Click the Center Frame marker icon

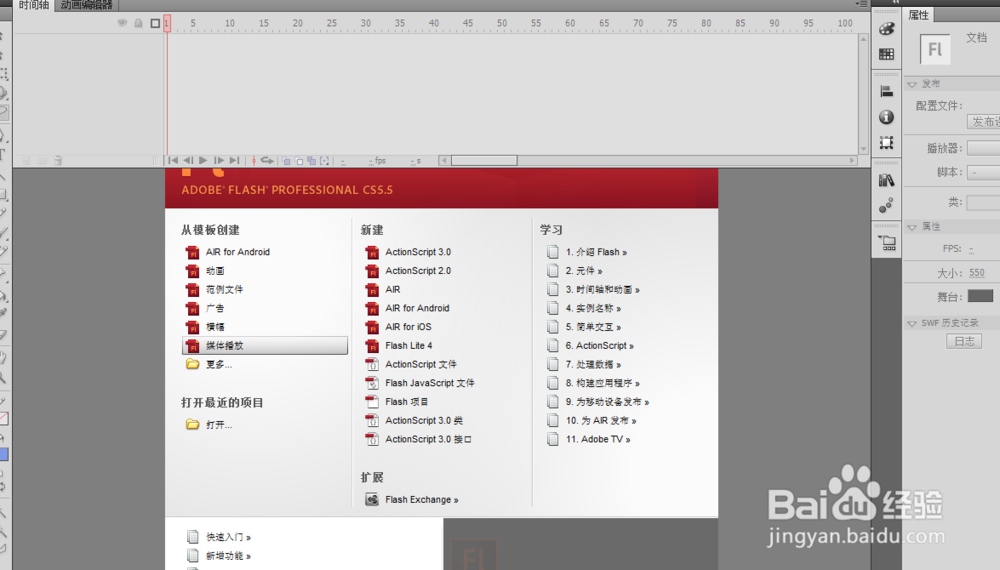click(254, 161)
